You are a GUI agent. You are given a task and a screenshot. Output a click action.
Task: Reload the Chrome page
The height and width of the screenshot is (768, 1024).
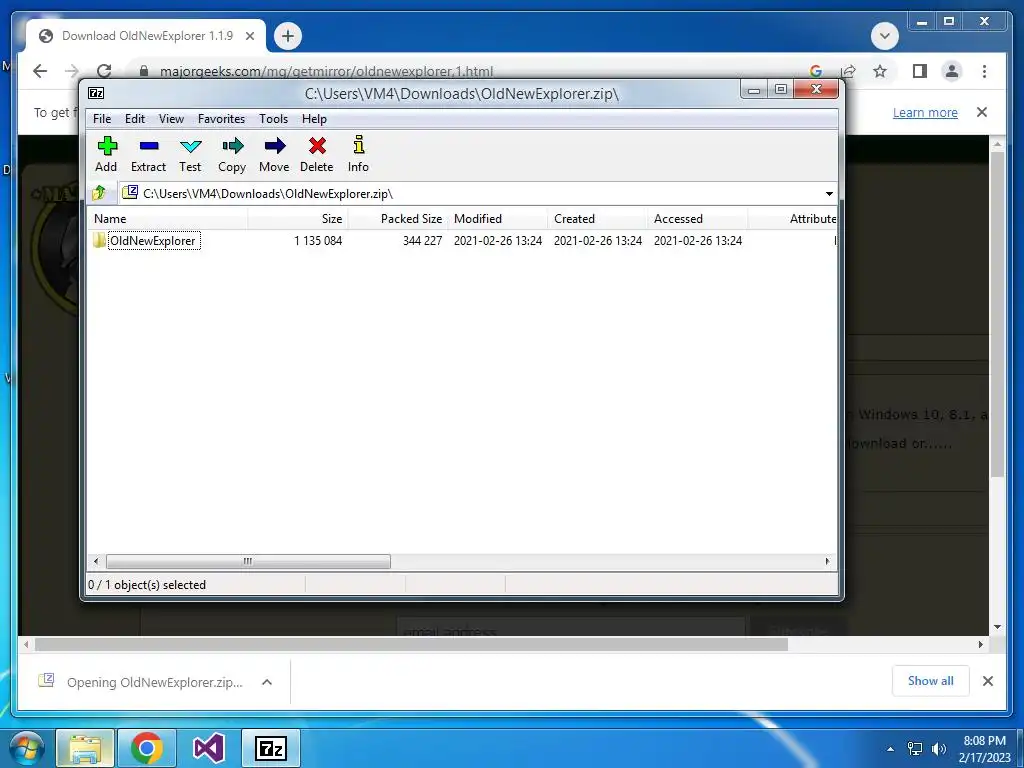tap(104, 71)
